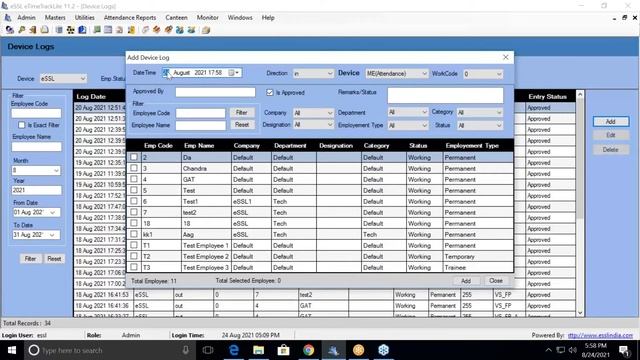640x360 pixels.
Task: Open the Masters menu
Action: click(x=55, y=18)
